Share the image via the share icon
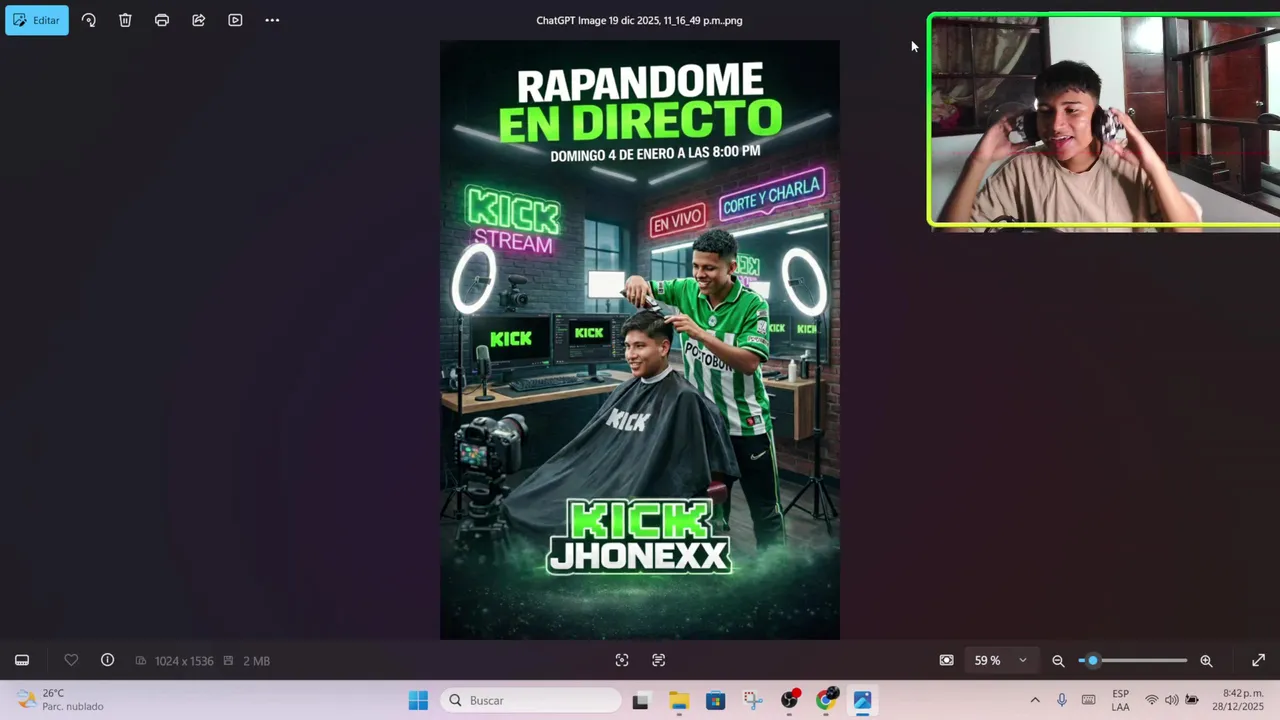The width and height of the screenshot is (1280, 720). point(199,20)
